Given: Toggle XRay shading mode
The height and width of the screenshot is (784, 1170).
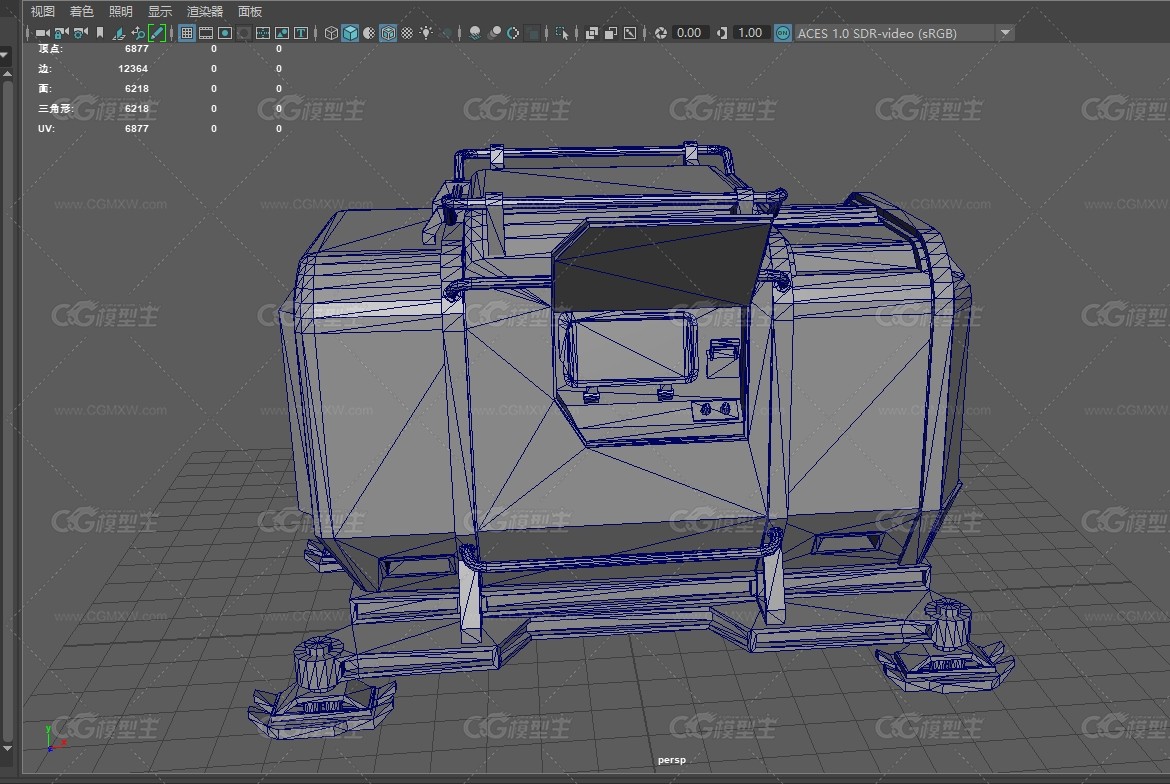Looking at the screenshot, I should (592, 33).
